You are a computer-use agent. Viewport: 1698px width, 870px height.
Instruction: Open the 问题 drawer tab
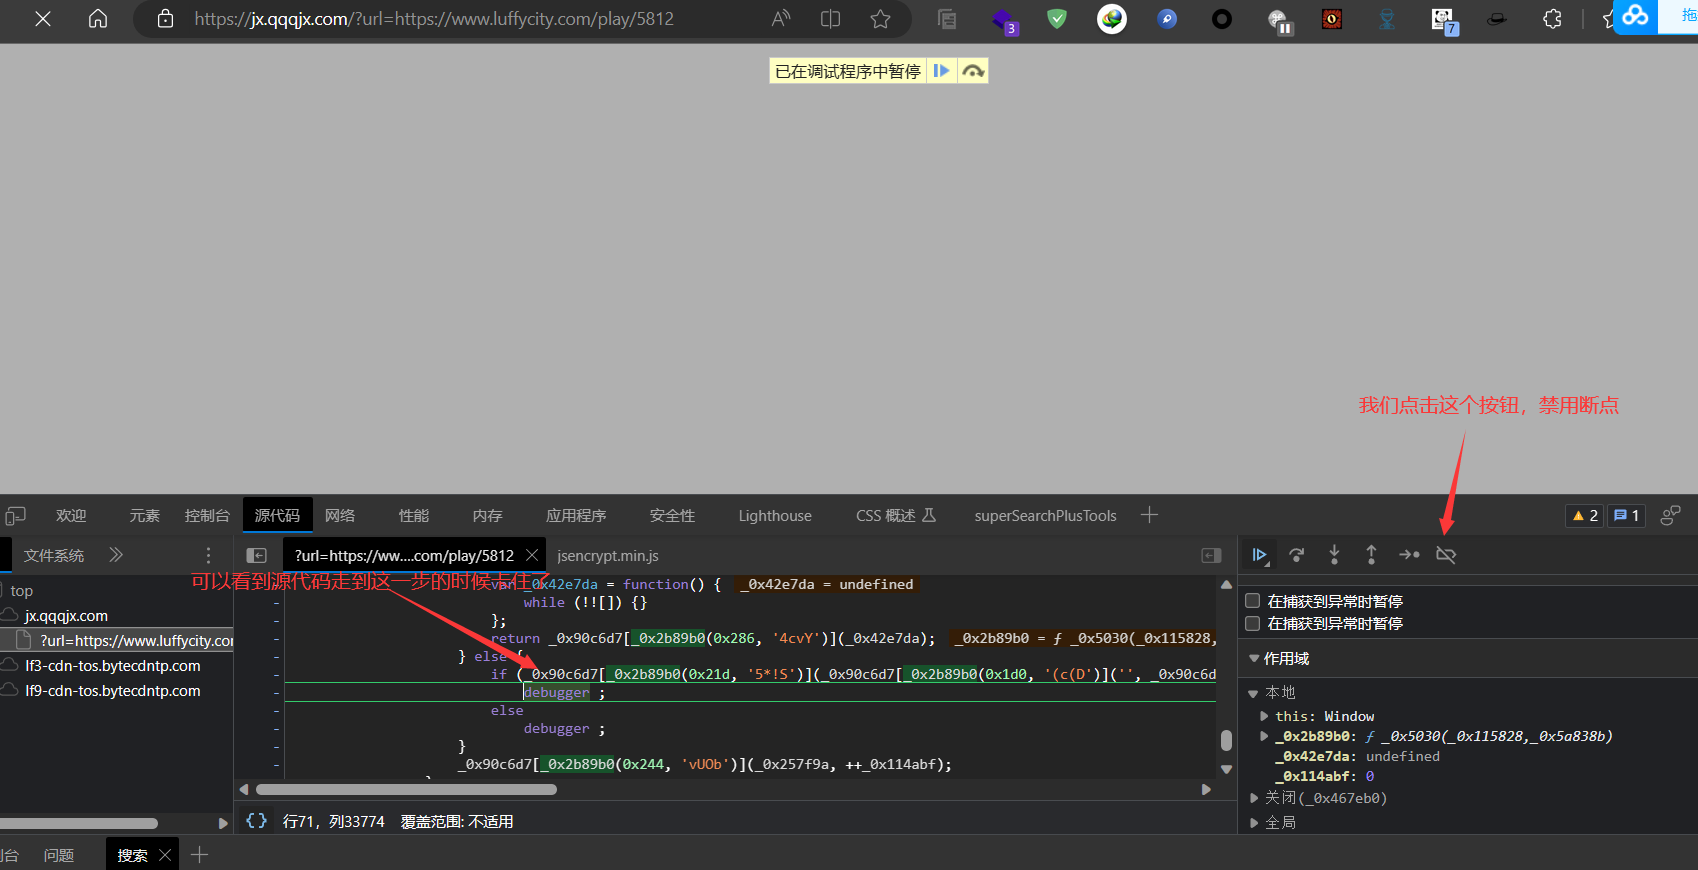tap(59, 855)
